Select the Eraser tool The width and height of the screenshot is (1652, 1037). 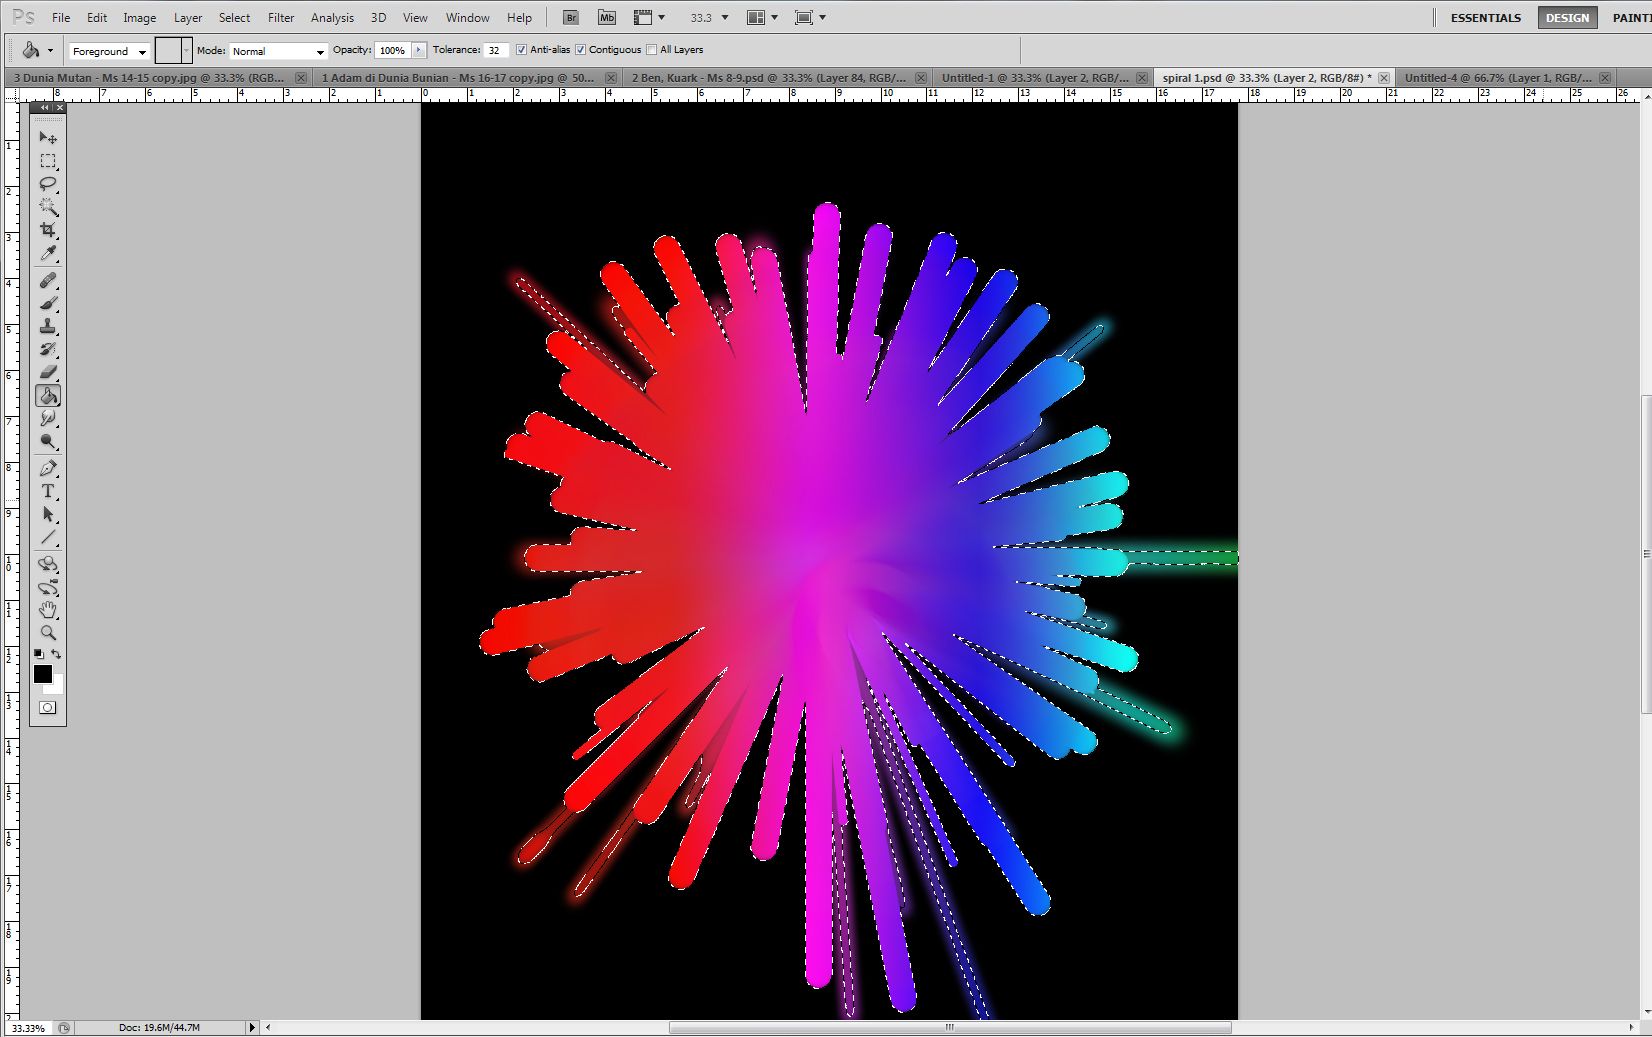(x=47, y=373)
